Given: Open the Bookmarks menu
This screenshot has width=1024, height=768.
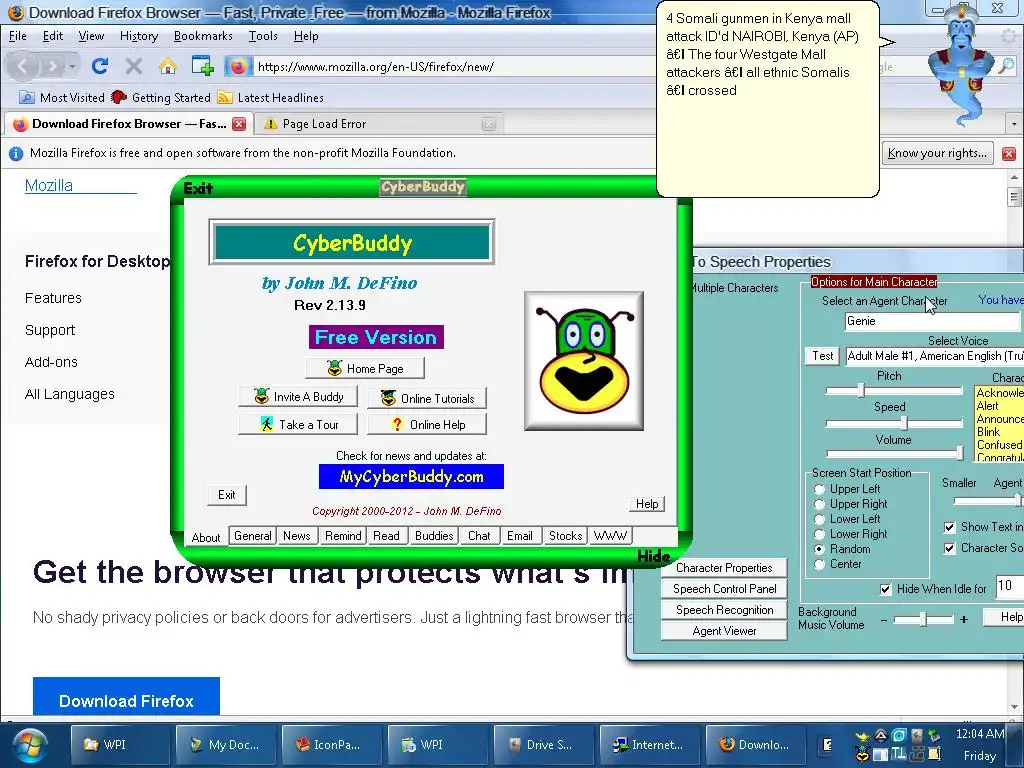Looking at the screenshot, I should tap(203, 36).
